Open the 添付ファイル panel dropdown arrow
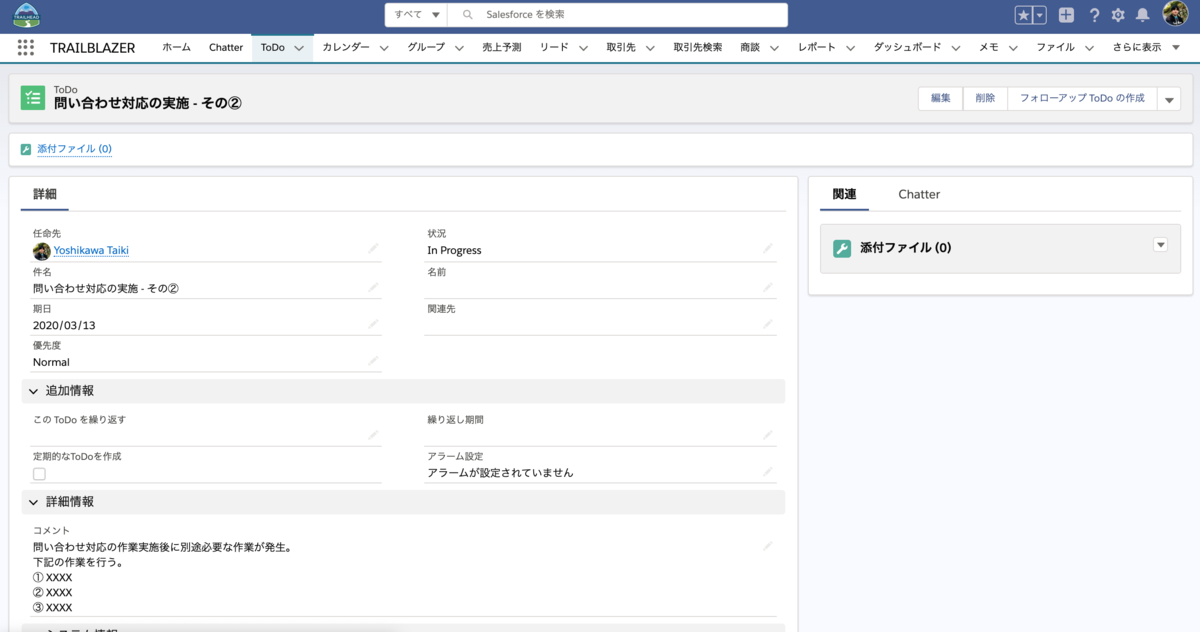1200x632 pixels. click(1160, 245)
